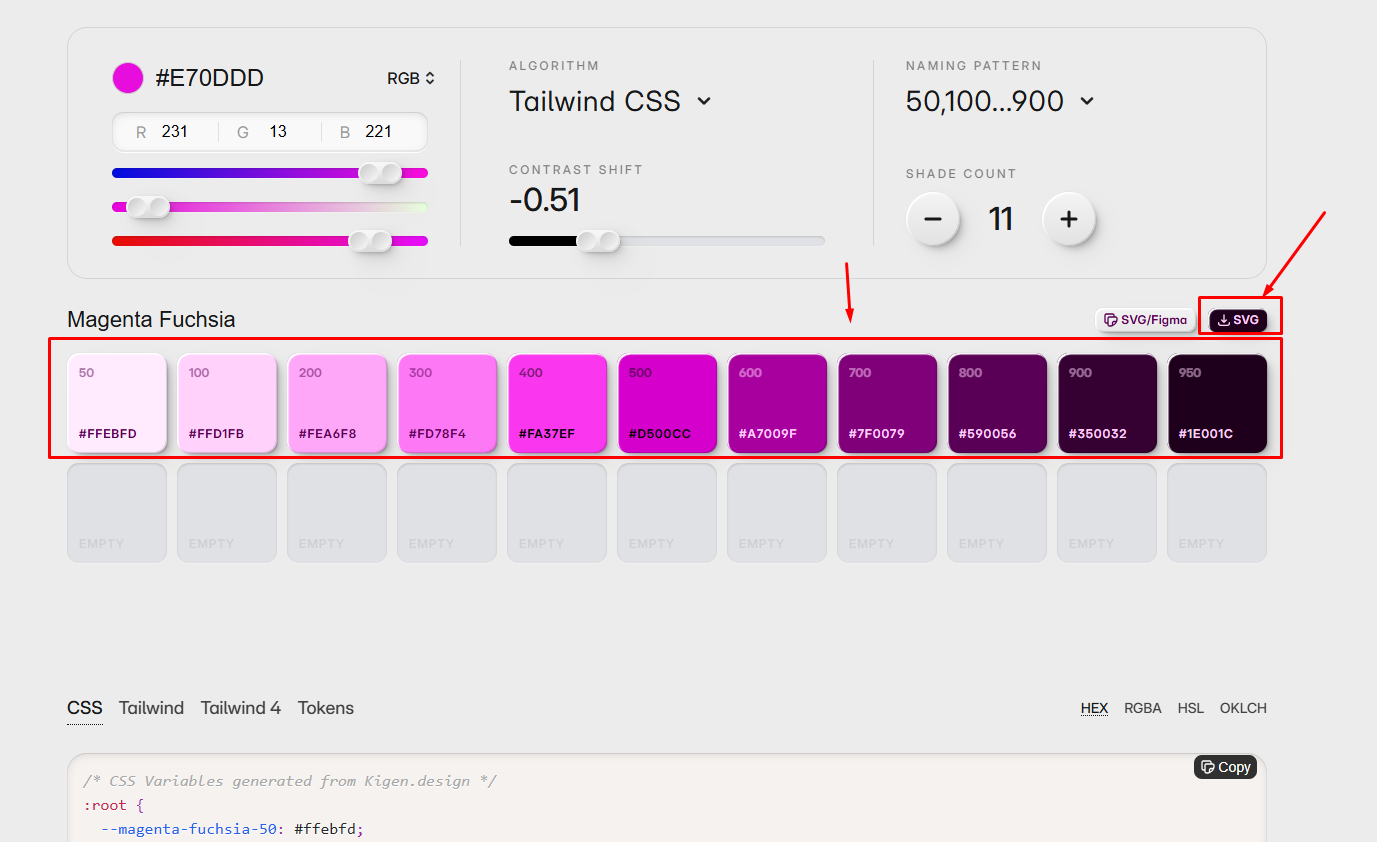Screen dimensions: 1377x842
Task: Open the Algorithm dropdown showing Tailwind CSS
Action: tap(611, 100)
